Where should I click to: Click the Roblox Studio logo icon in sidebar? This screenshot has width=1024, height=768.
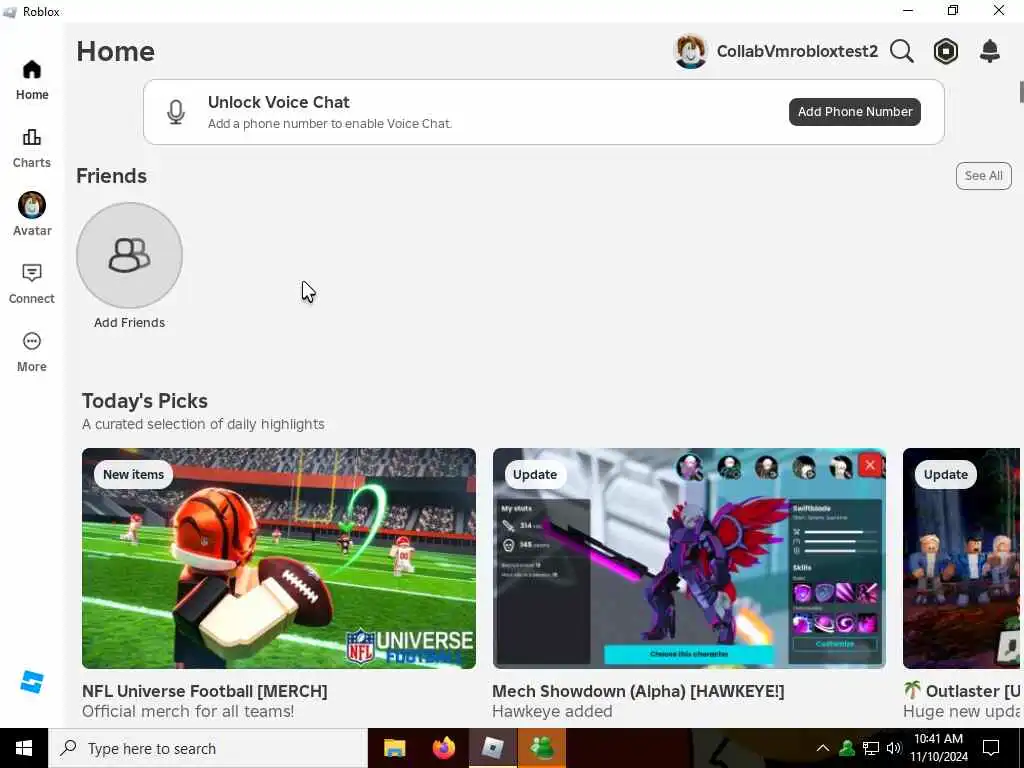pyautogui.click(x=31, y=682)
